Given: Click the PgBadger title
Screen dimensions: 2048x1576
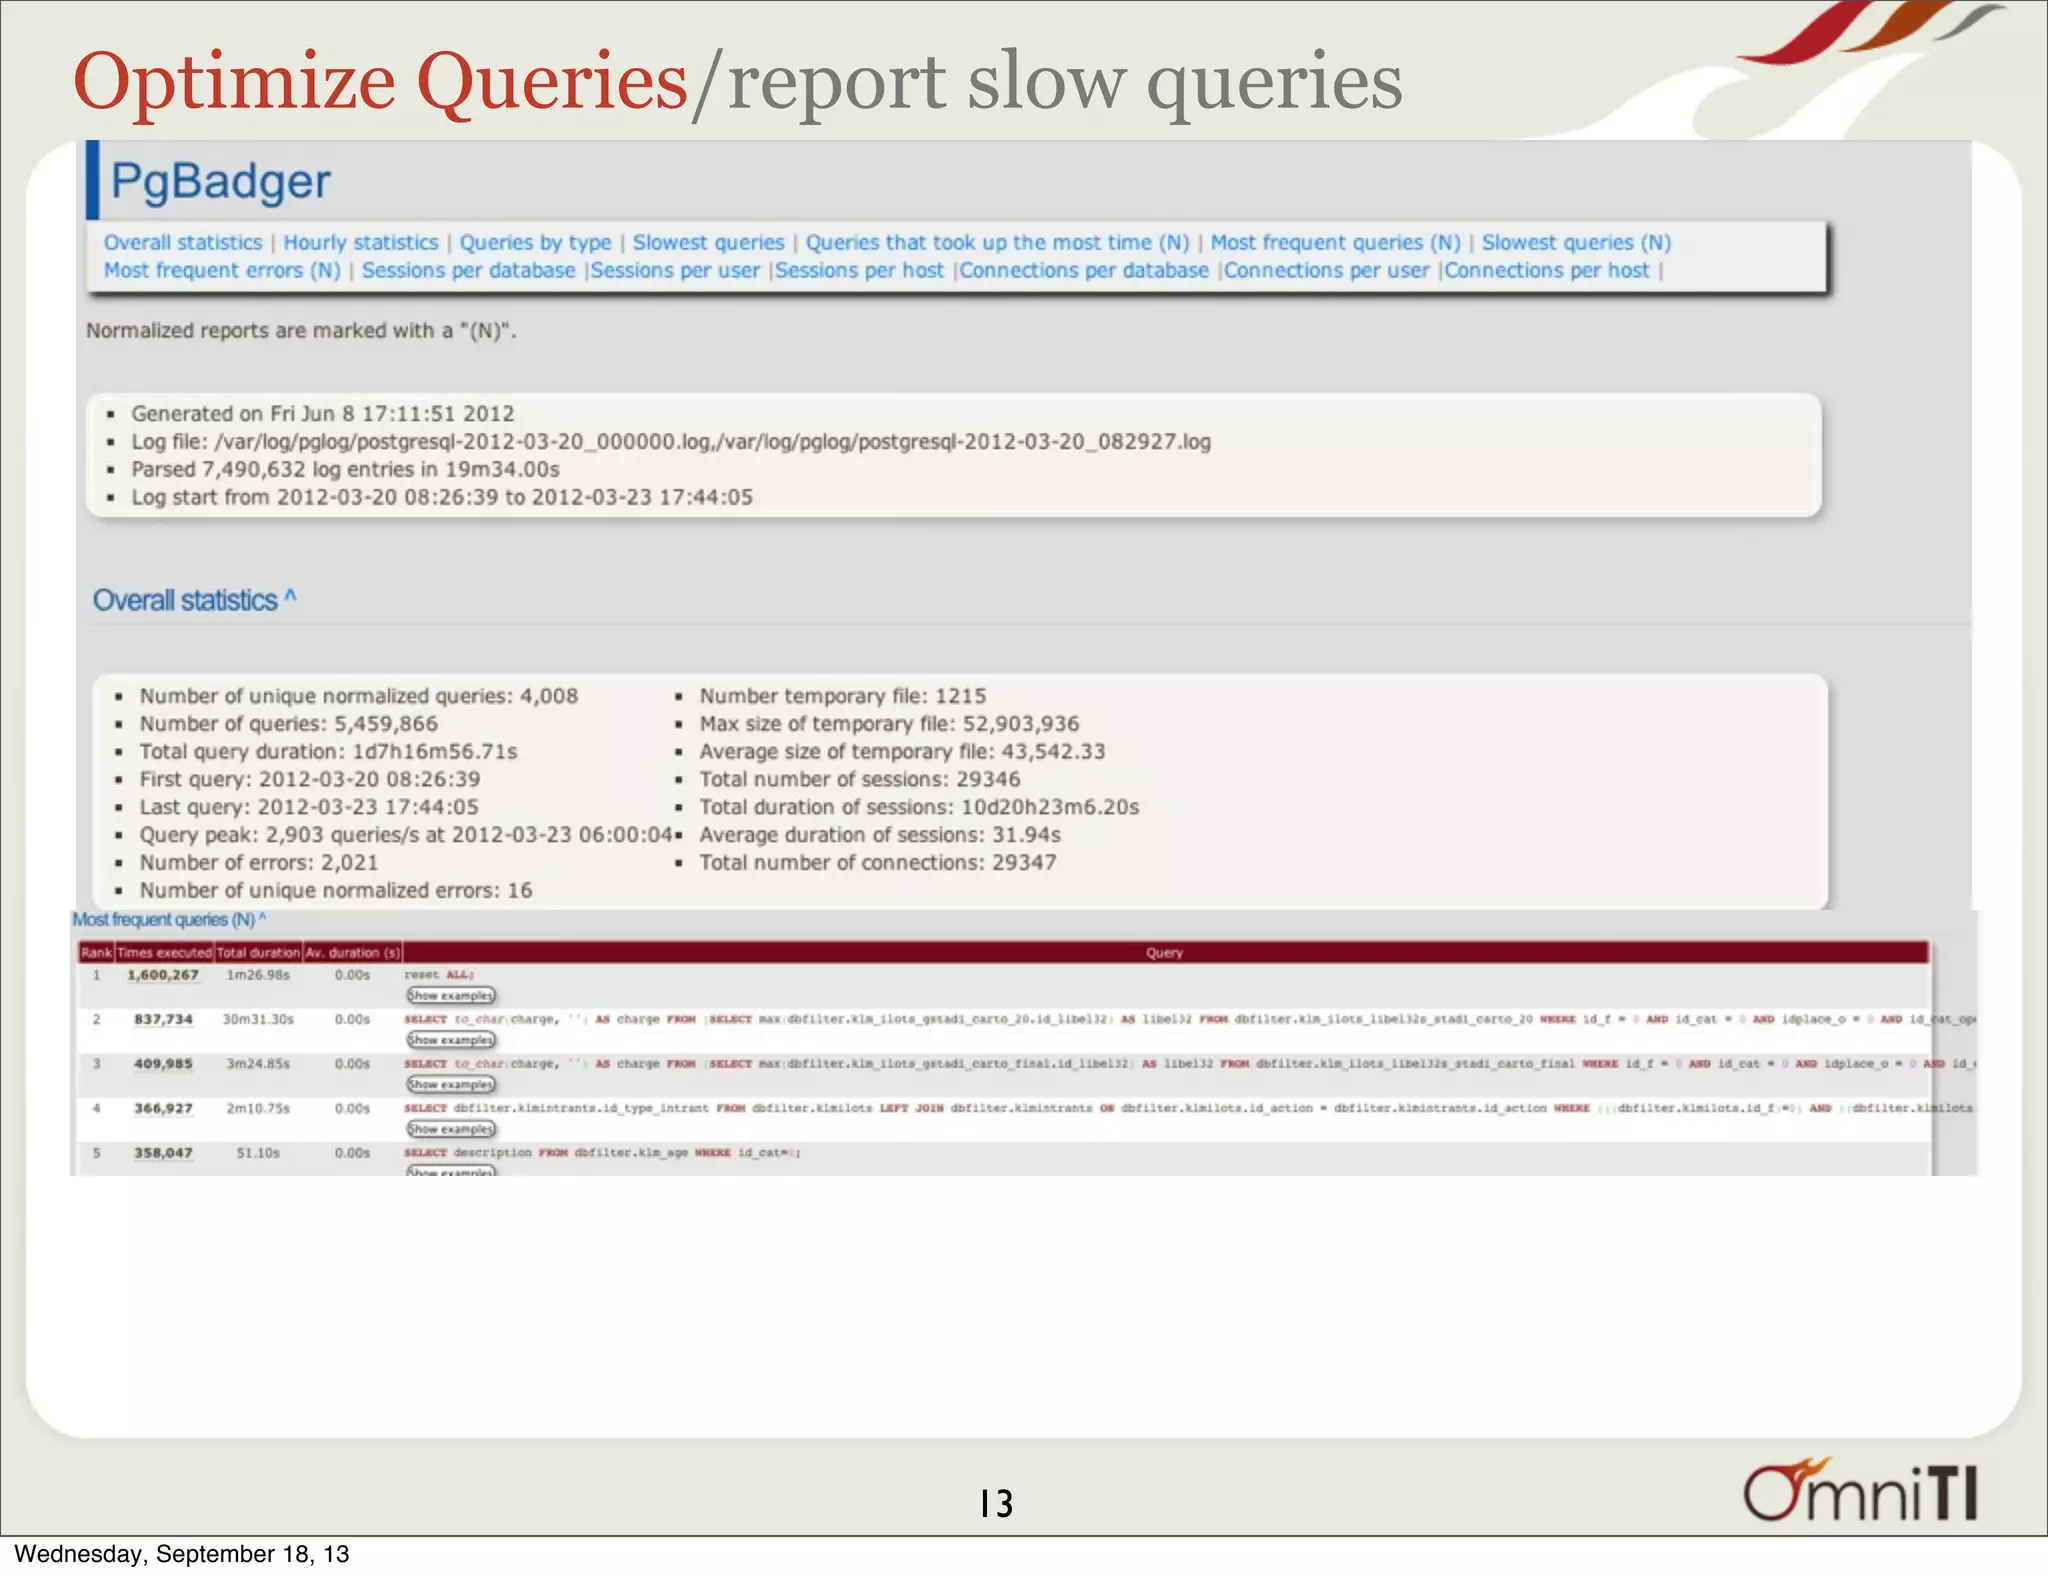Looking at the screenshot, I should tap(220, 182).
